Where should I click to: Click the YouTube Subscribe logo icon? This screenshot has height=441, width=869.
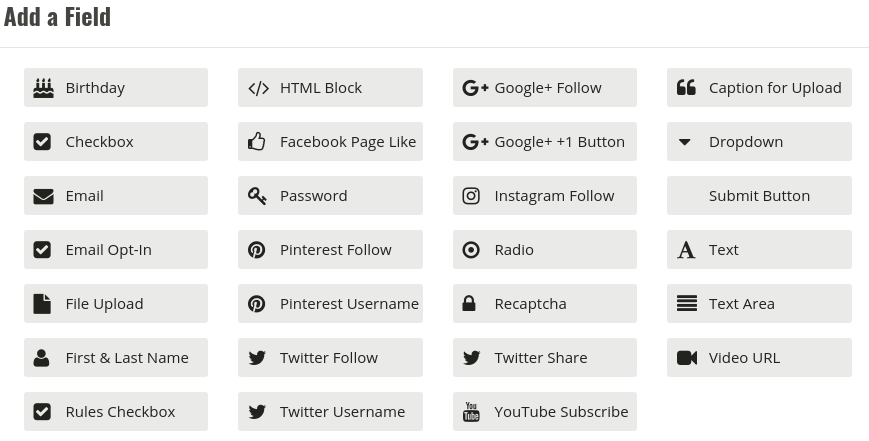click(471, 412)
